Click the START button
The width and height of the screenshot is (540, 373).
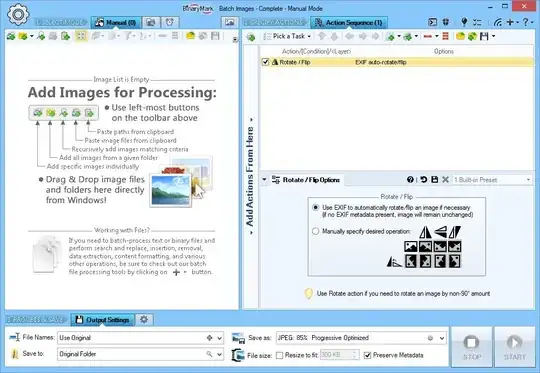515,346
